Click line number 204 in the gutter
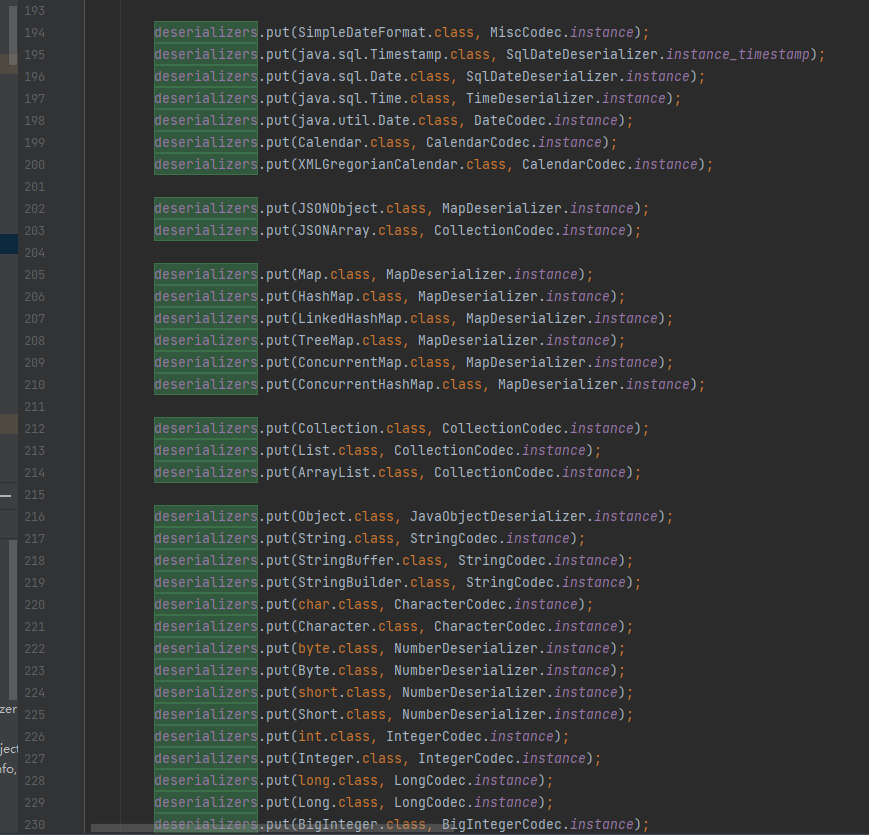 34,253
